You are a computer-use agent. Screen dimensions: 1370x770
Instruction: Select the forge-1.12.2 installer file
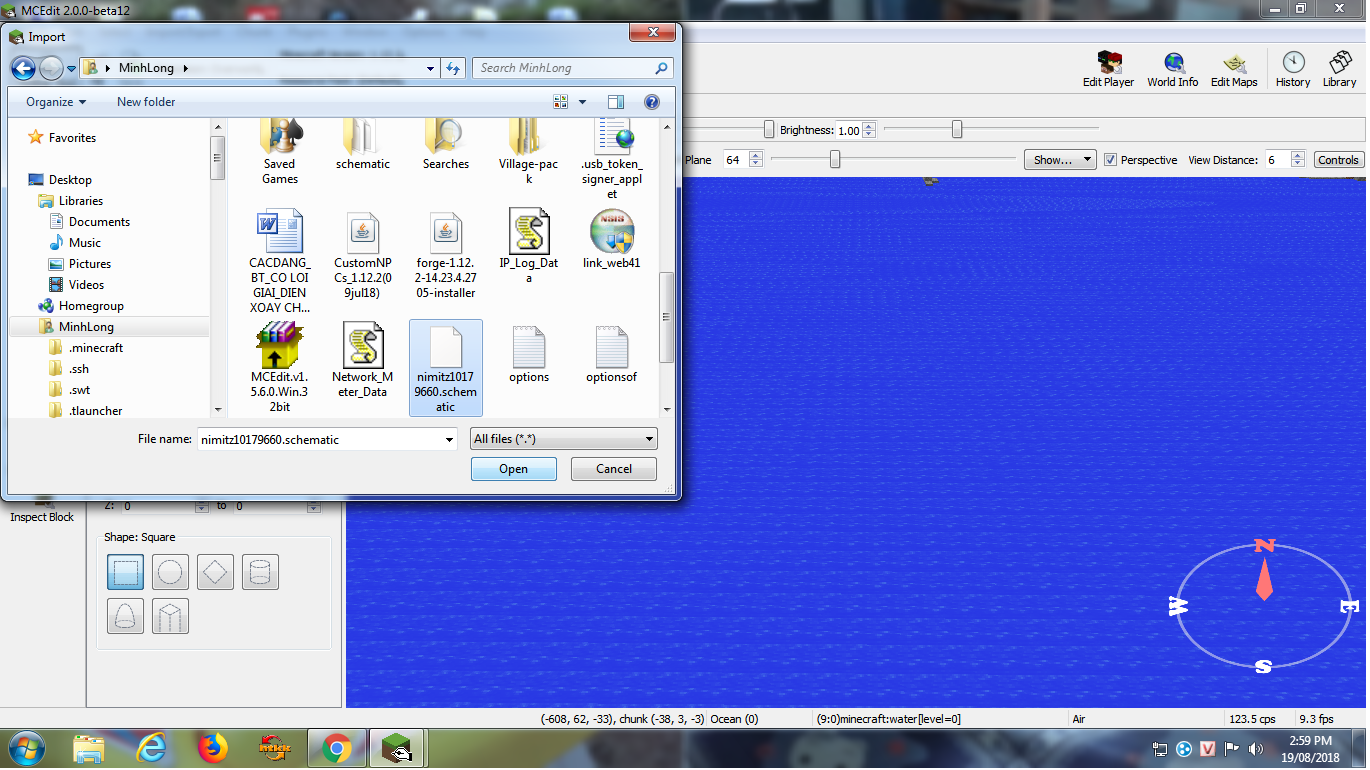pyautogui.click(x=446, y=256)
